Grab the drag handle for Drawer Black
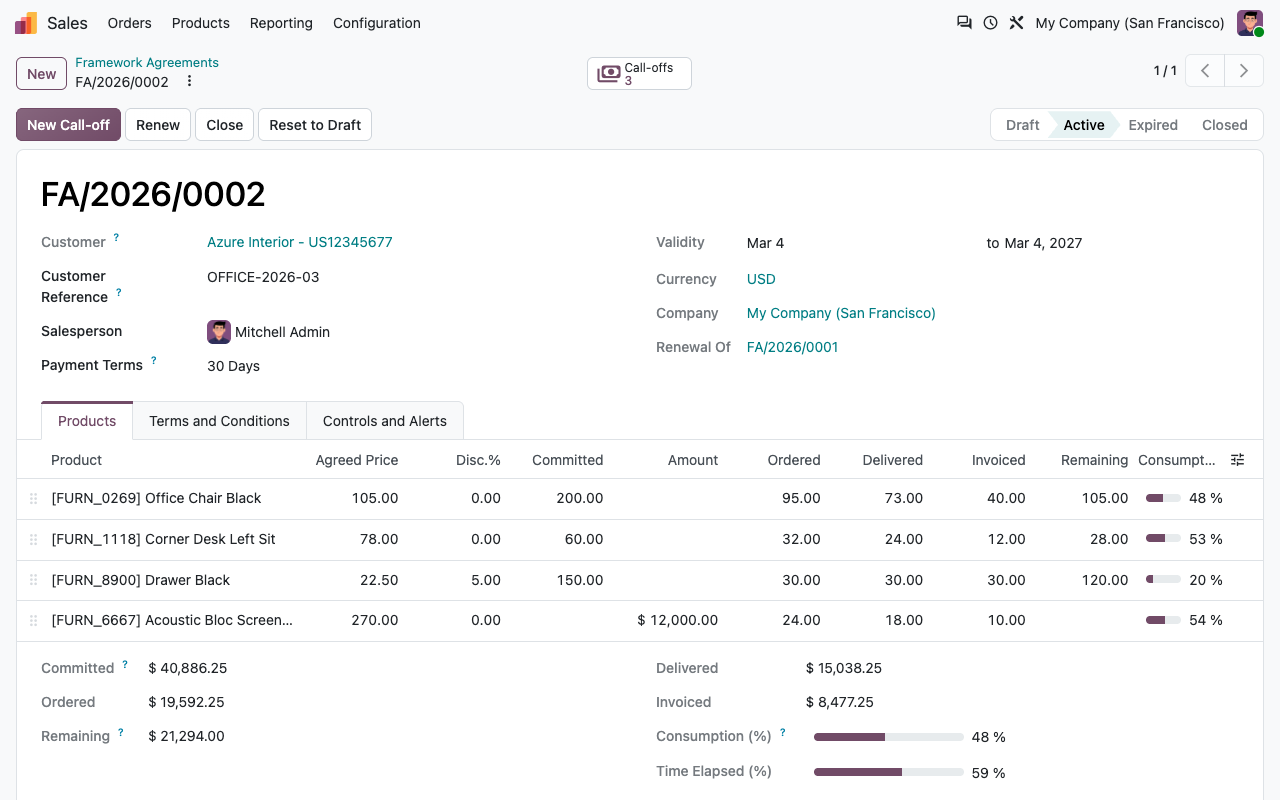Viewport: 1280px width, 800px height. tap(33, 580)
